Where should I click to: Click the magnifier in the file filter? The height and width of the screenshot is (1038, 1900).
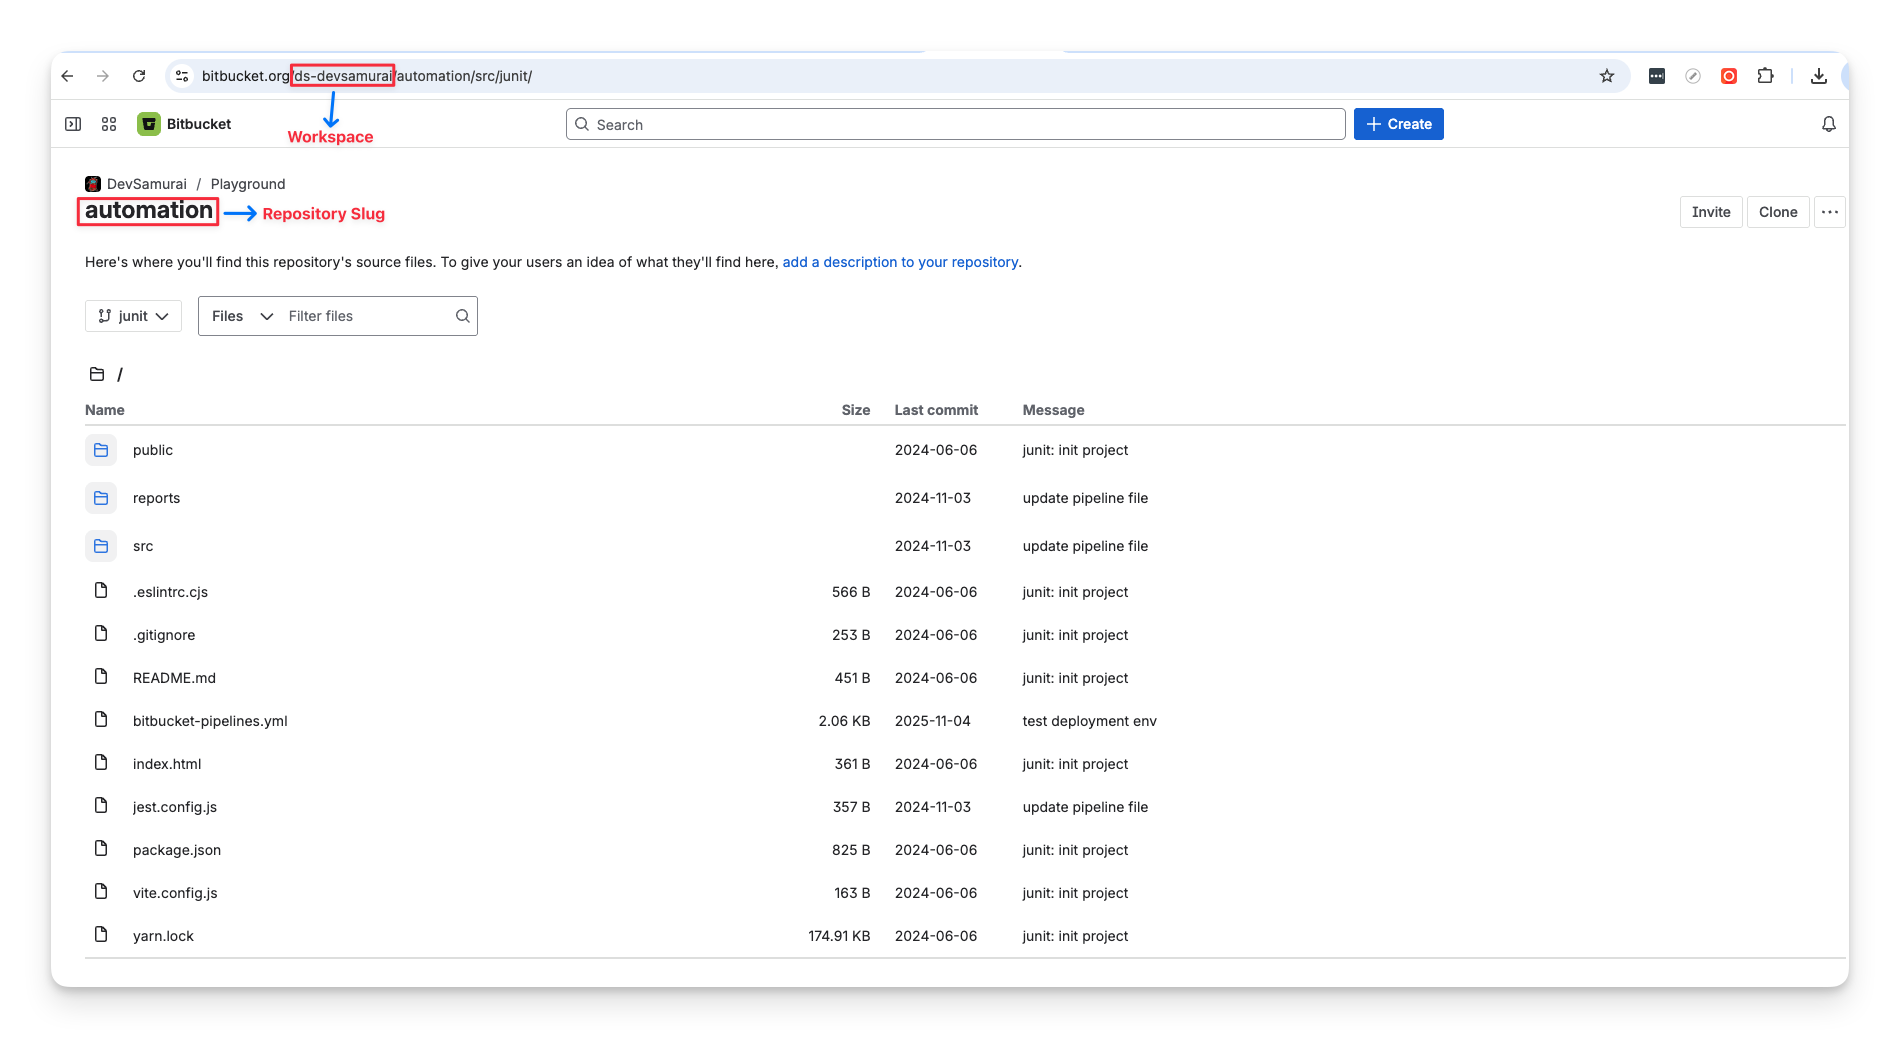coord(462,316)
